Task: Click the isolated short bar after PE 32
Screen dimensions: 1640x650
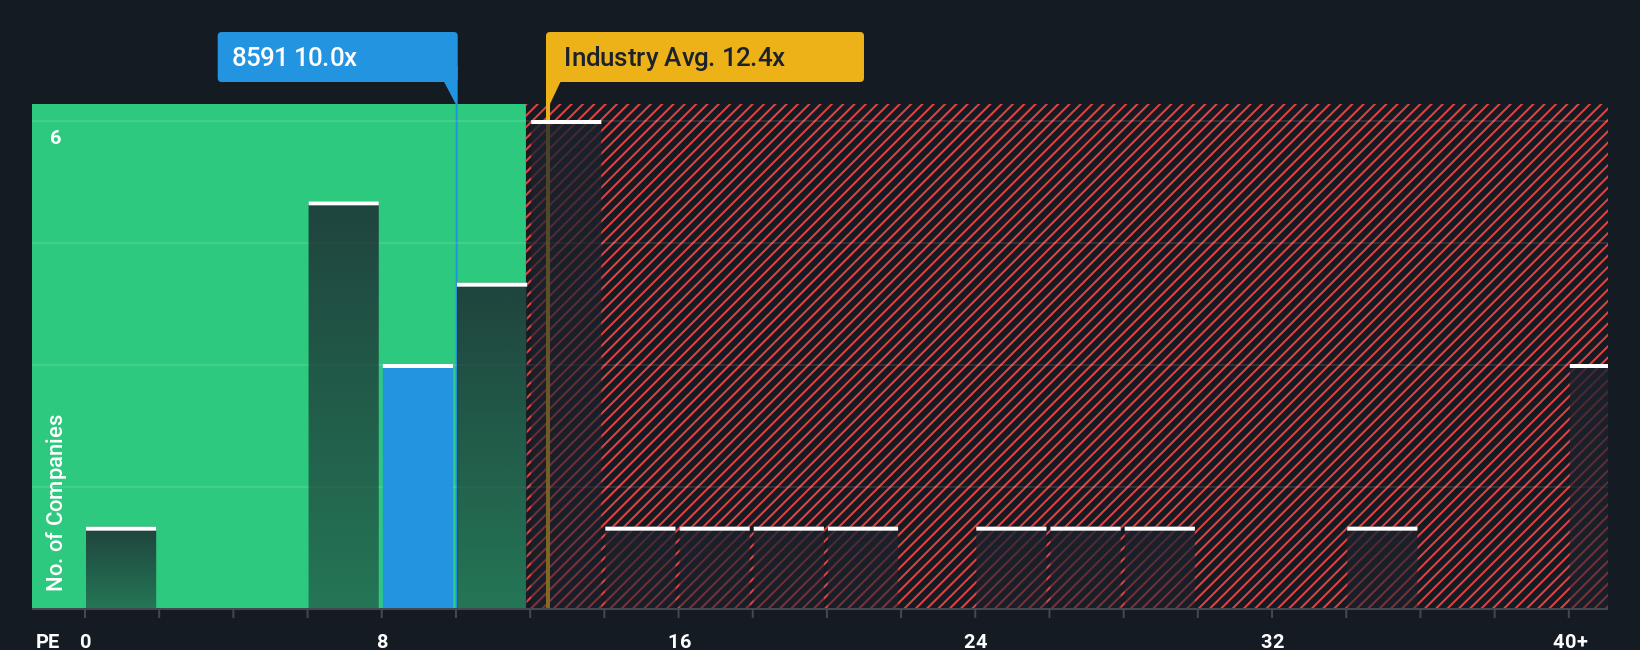Action: click(x=1382, y=568)
